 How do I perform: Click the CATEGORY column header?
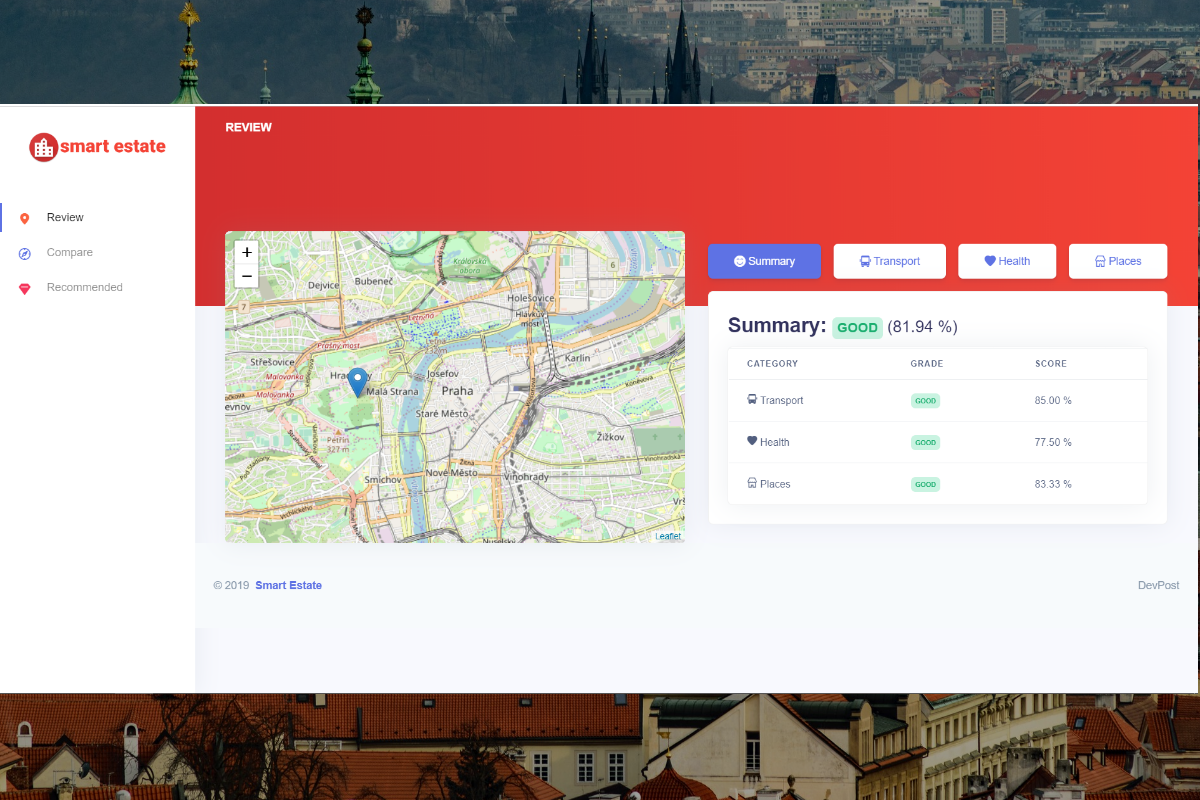772,364
